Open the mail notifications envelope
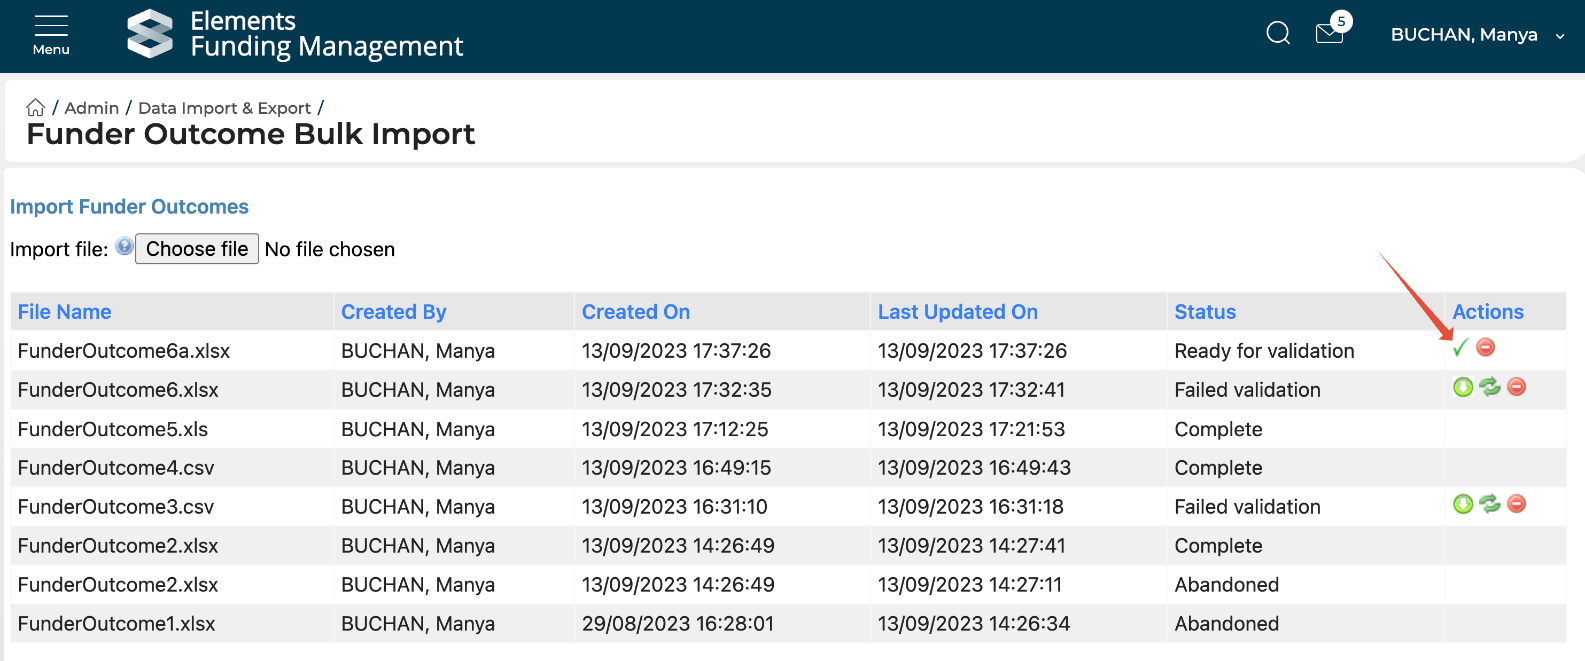The height and width of the screenshot is (661, 1585). tap(1329, 34)
